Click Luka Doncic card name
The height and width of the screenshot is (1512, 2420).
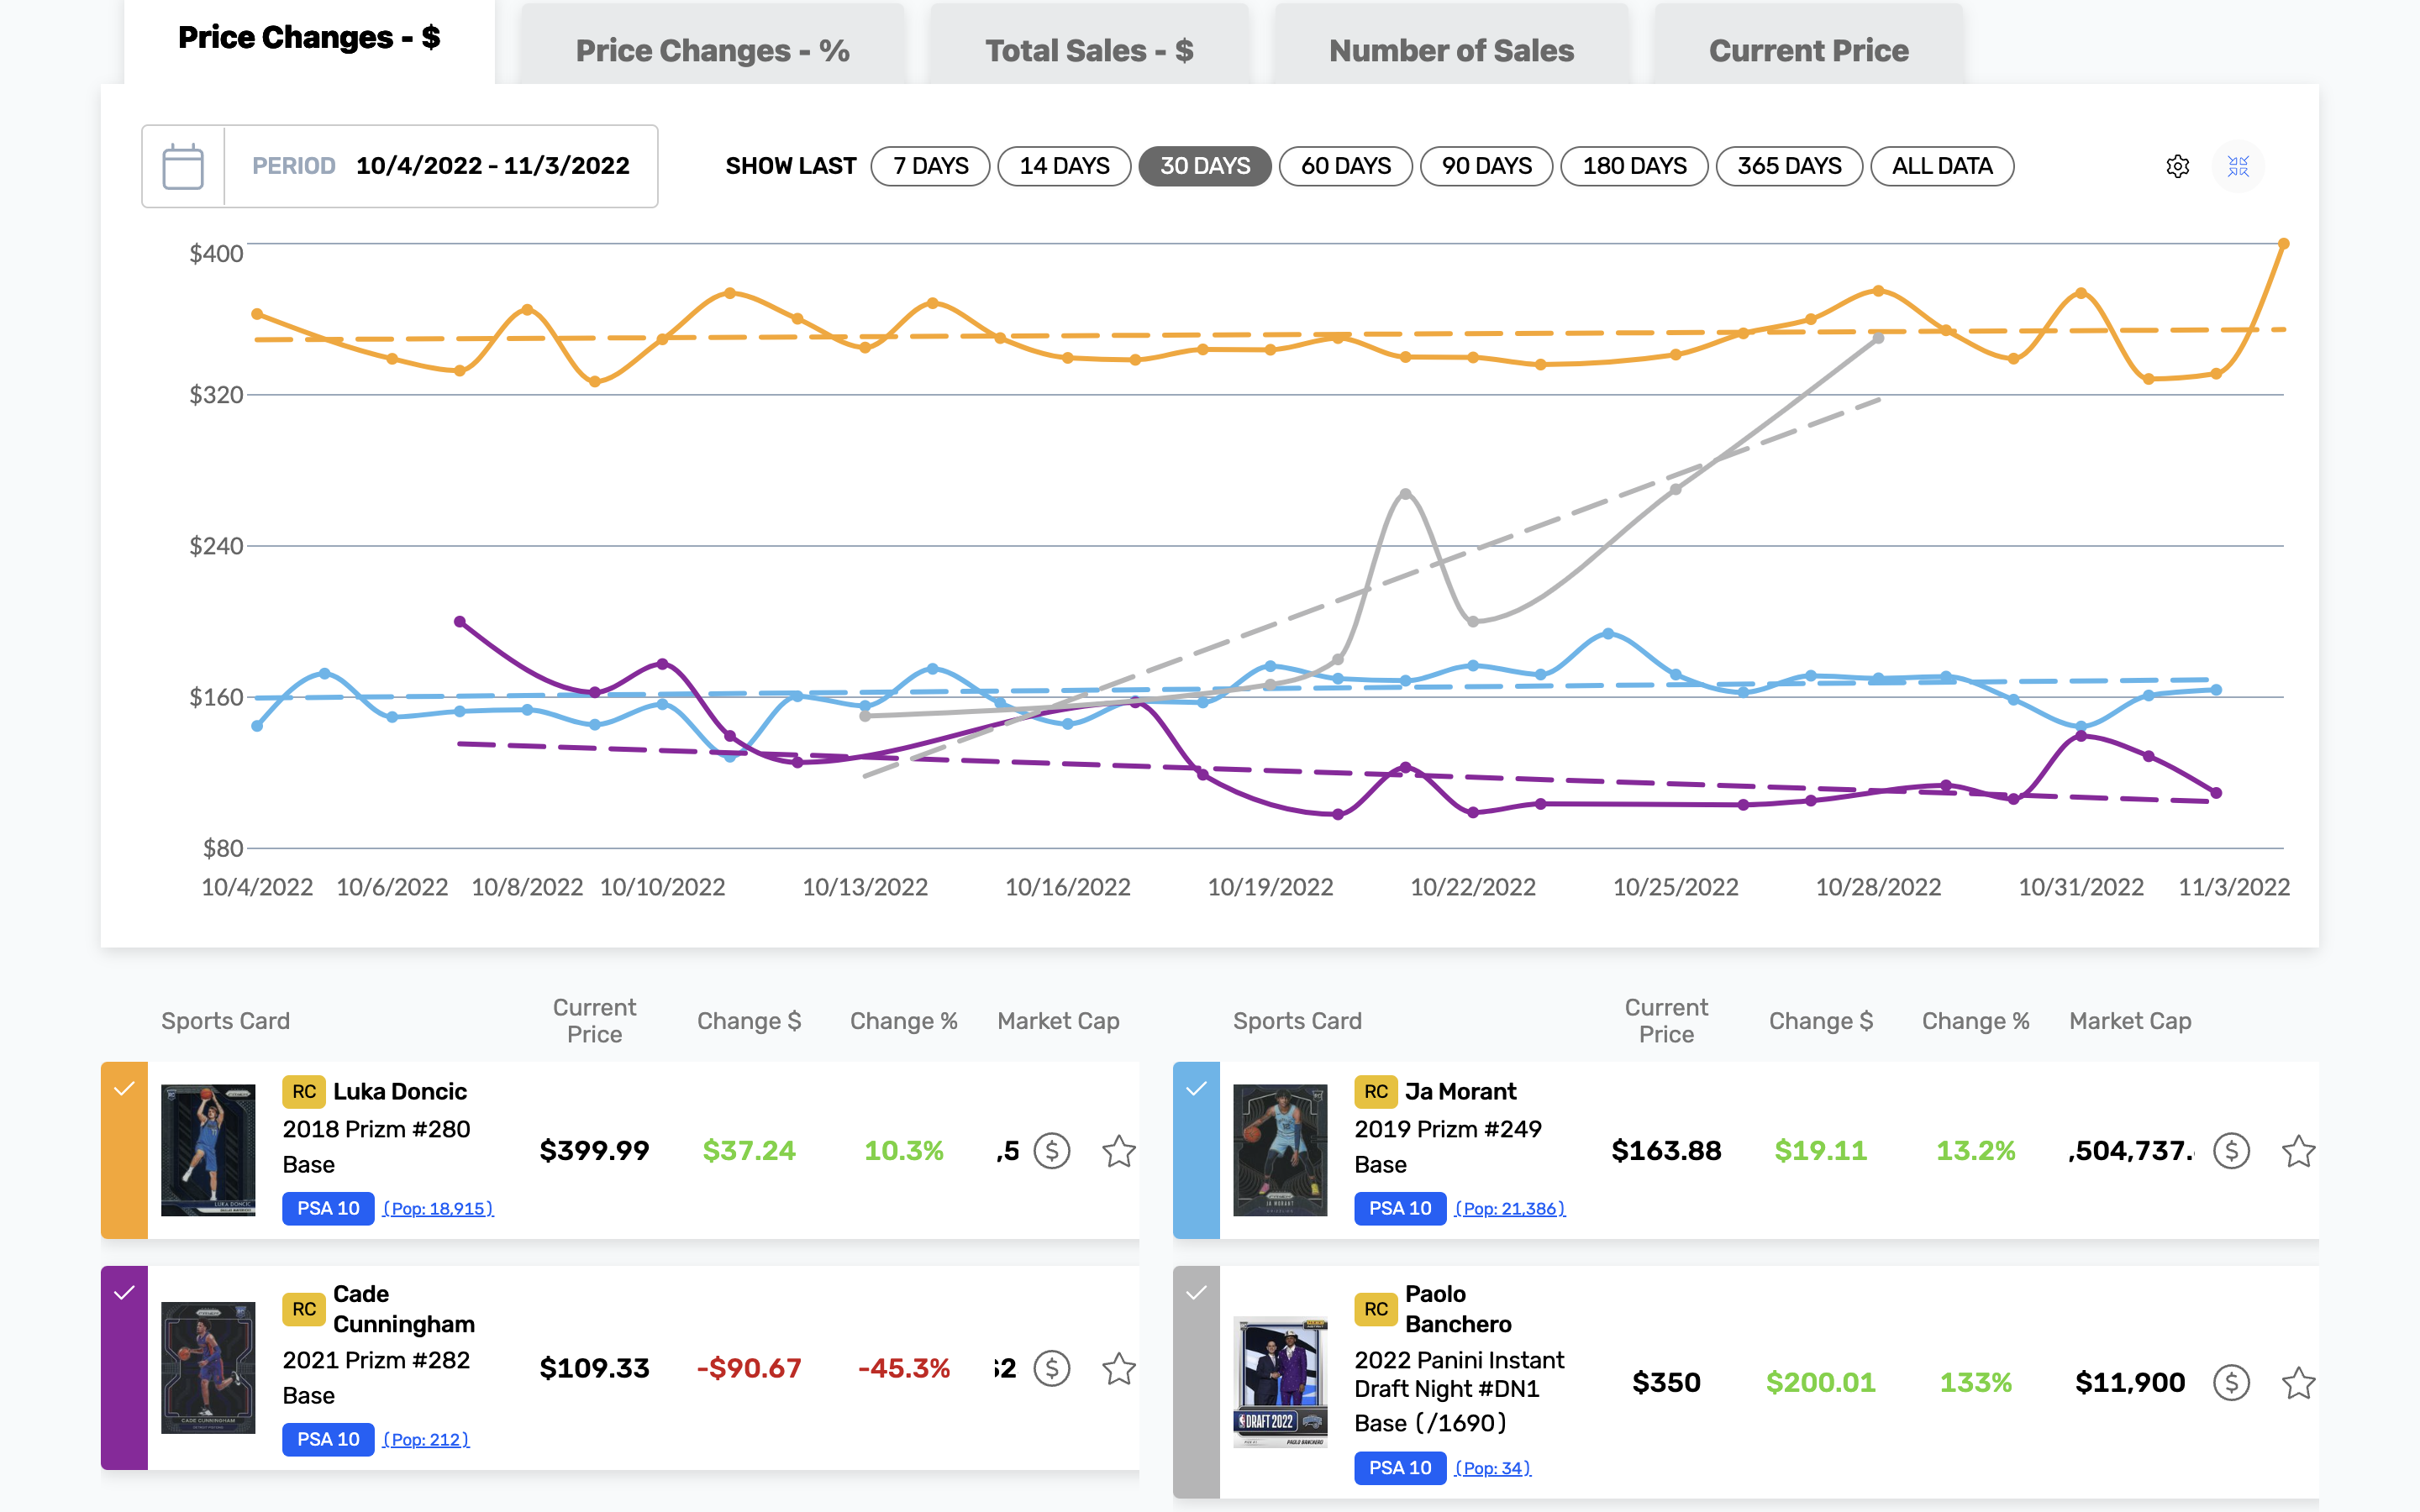click(x=400, y=1092)
